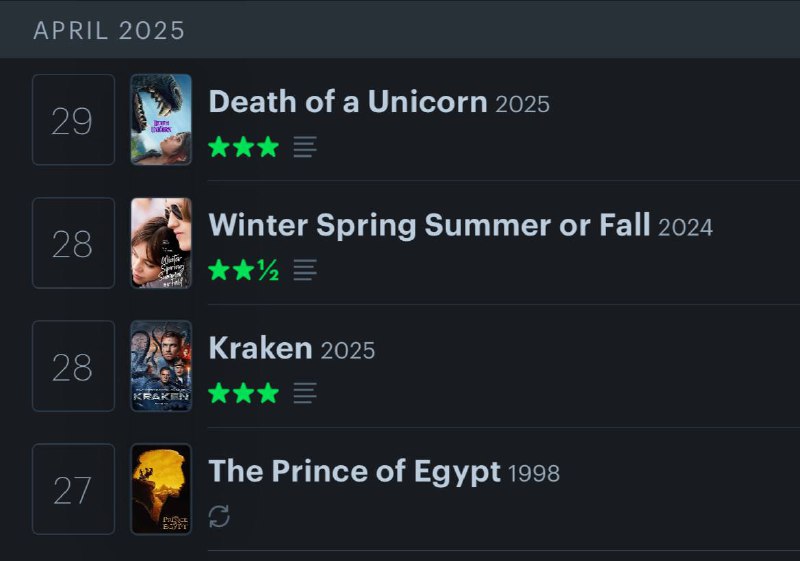
Task: Open the Winter Spring Summer or Fall title link
Action: click(430, 225)
